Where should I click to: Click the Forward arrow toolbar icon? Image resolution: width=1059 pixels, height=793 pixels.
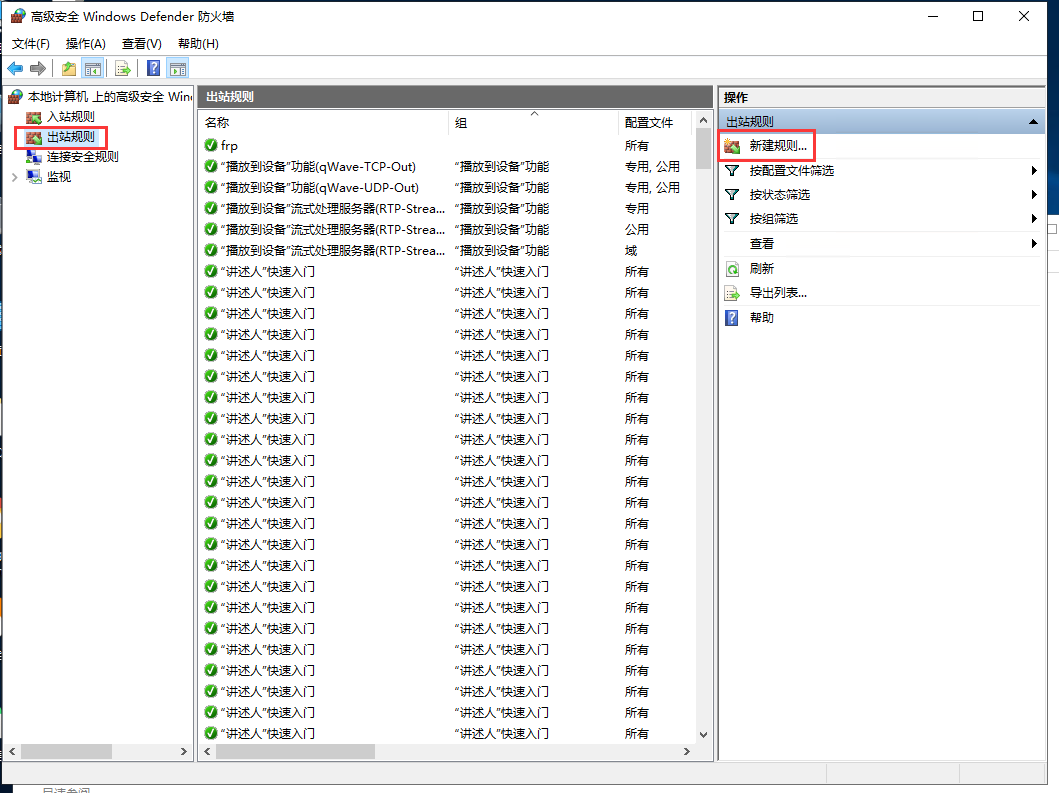[x=38, y=68]
